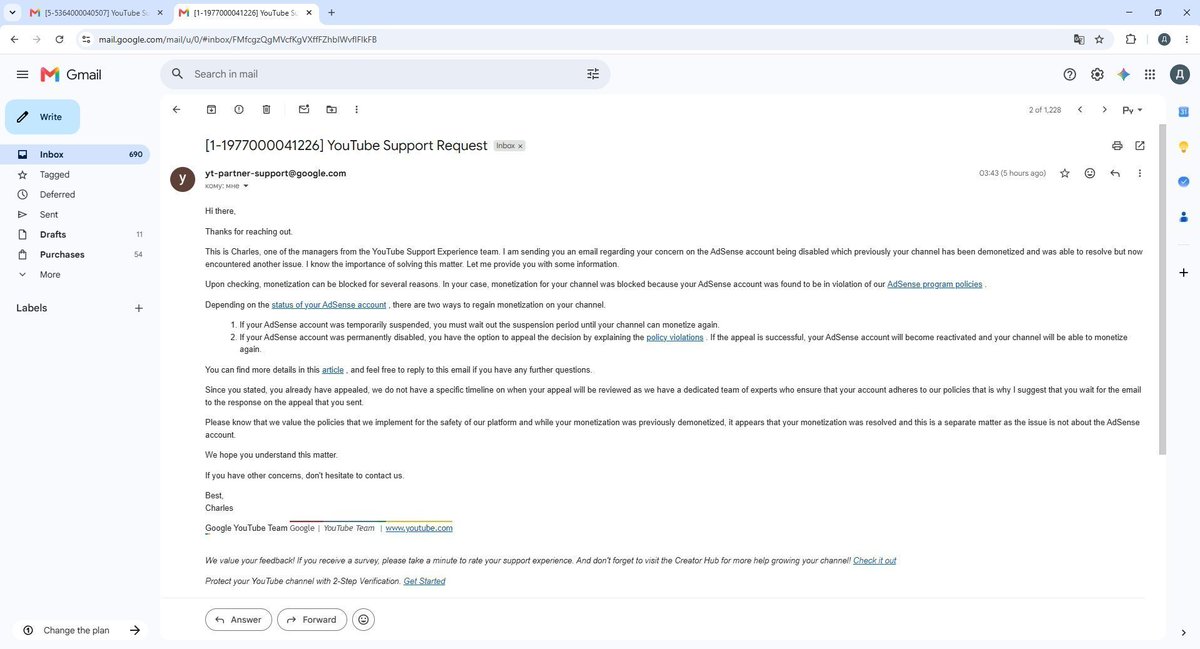Viewport: 1200px width, 649px height.
Task: Go to older conversation arrow
Action: pyautogui.click(x=1104, y=109)
